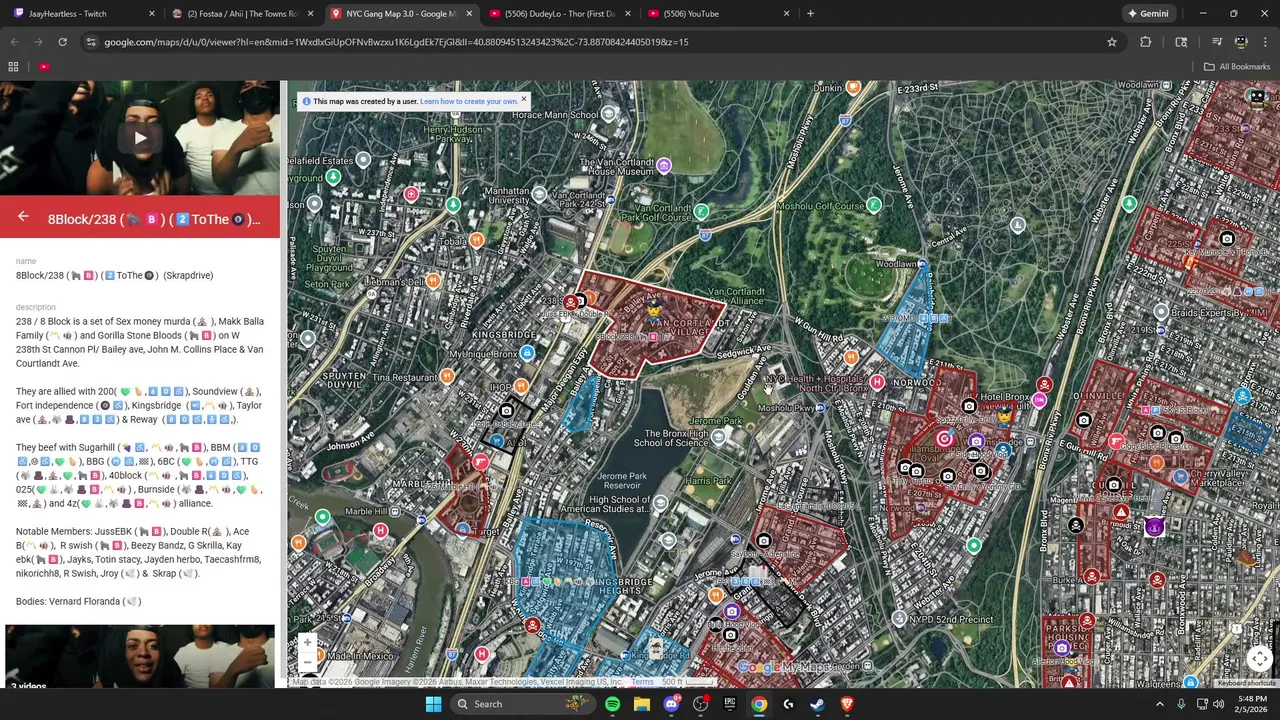Click the Dunkin orange marker
This screenshot has height=720, width=1280.
coord(853,88)
